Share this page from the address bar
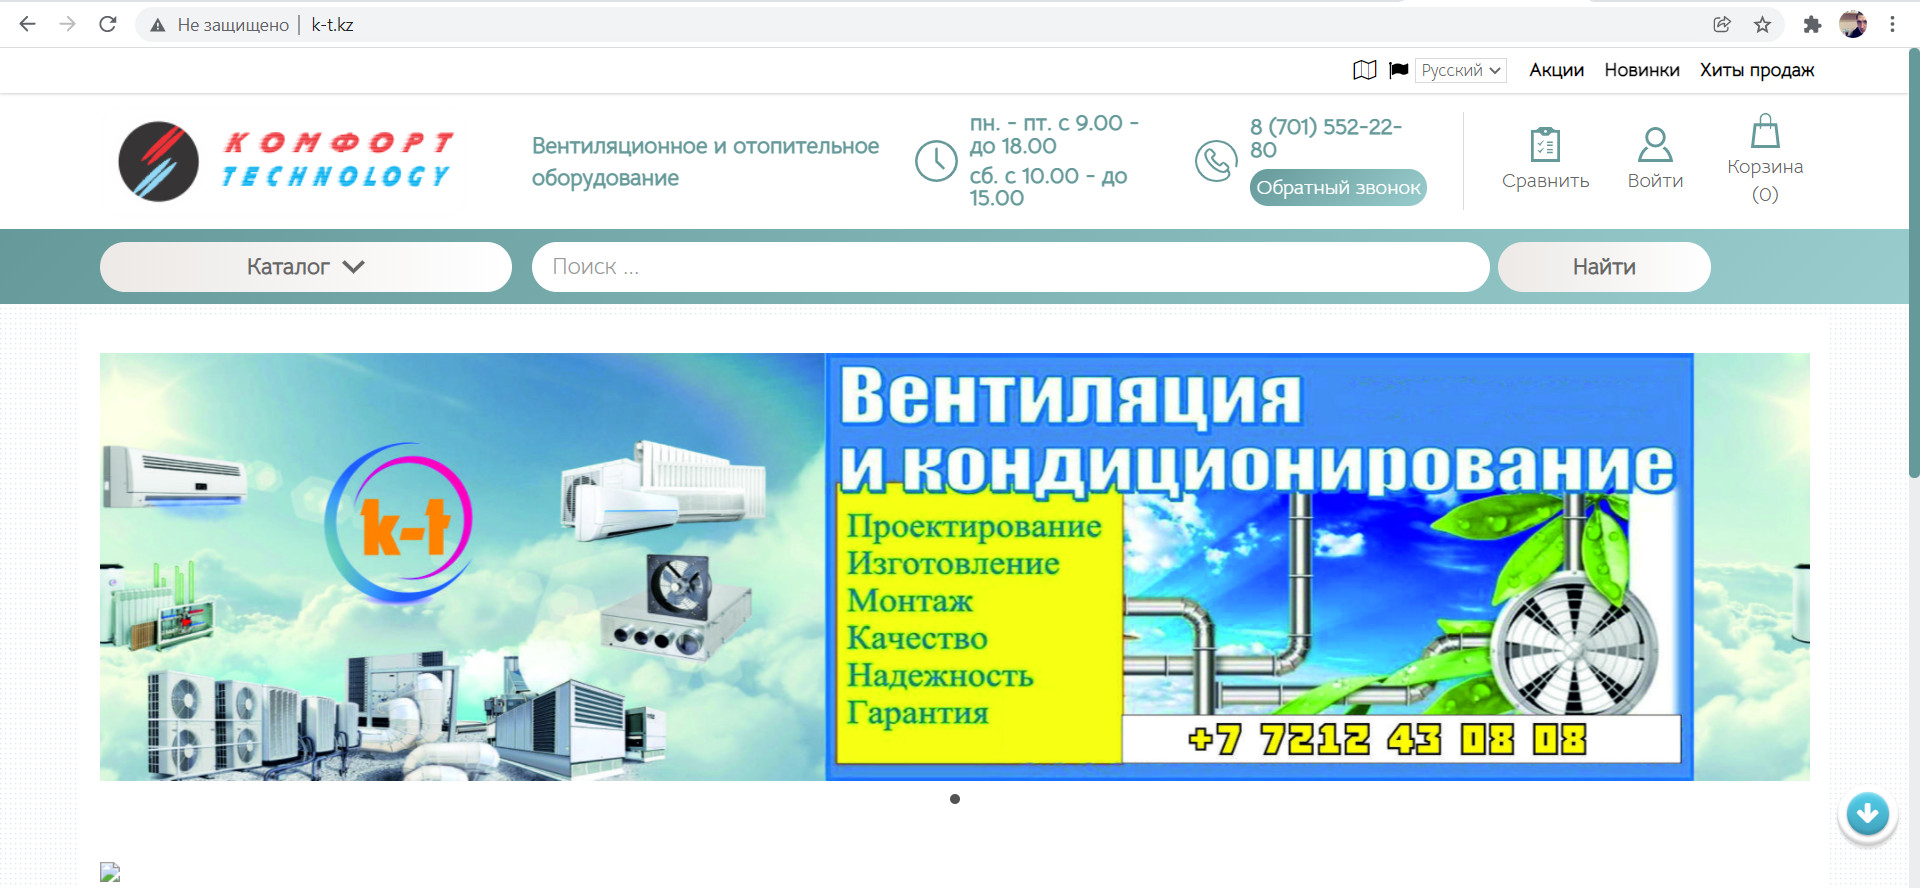The width and height of the screenshot is (1920, 888). [1722, 25]
